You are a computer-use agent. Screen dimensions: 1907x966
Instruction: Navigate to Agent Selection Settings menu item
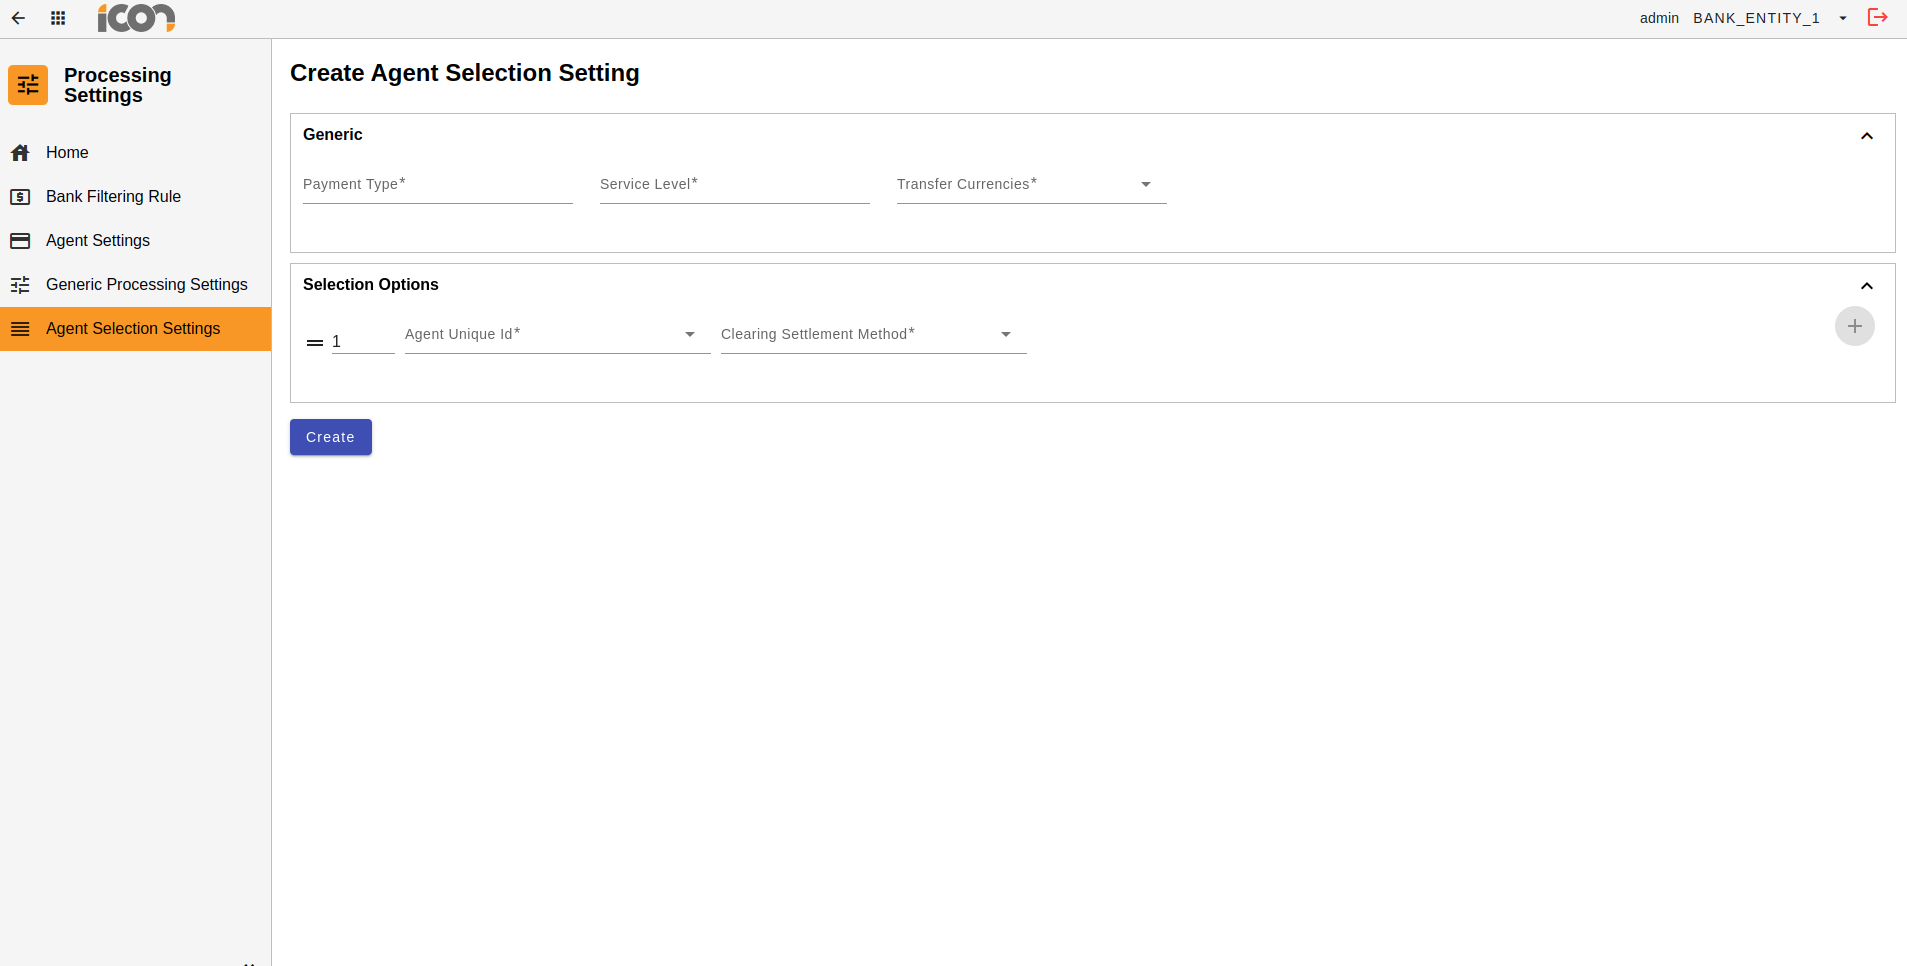[132, 328]
